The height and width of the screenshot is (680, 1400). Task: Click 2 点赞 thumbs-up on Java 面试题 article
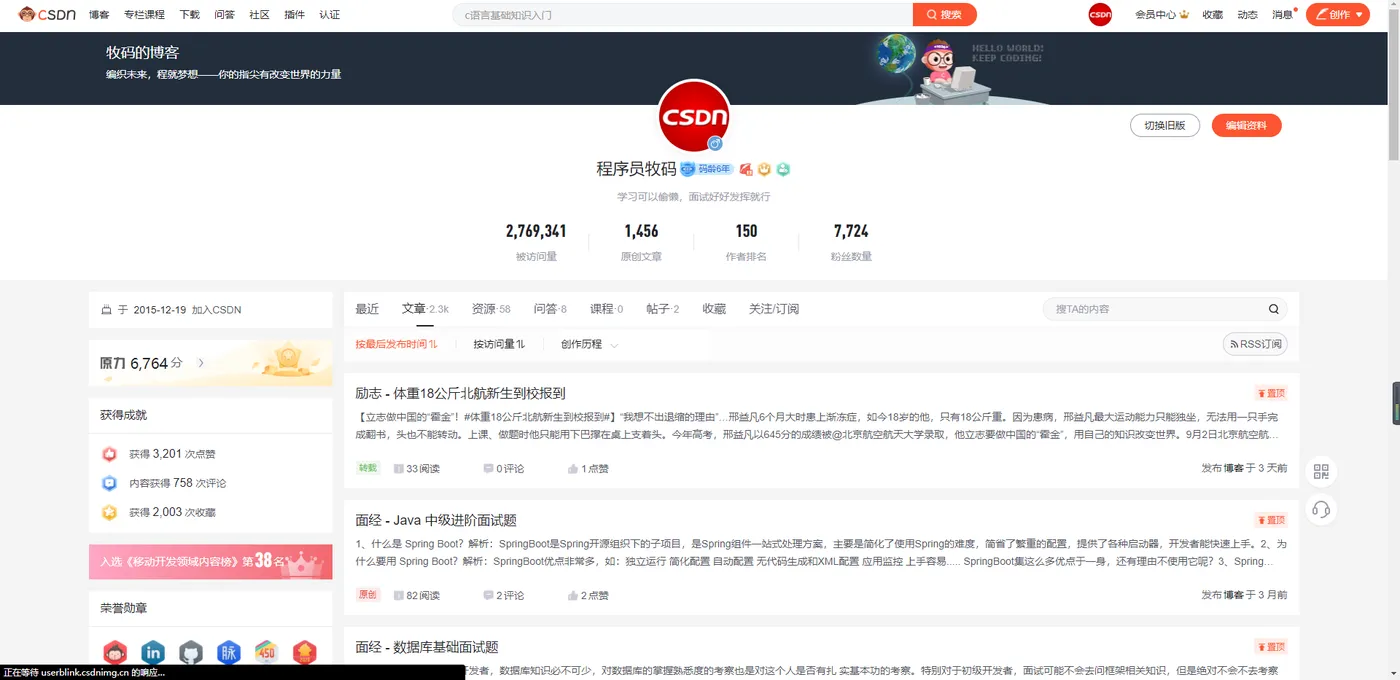tap(573, 595)
